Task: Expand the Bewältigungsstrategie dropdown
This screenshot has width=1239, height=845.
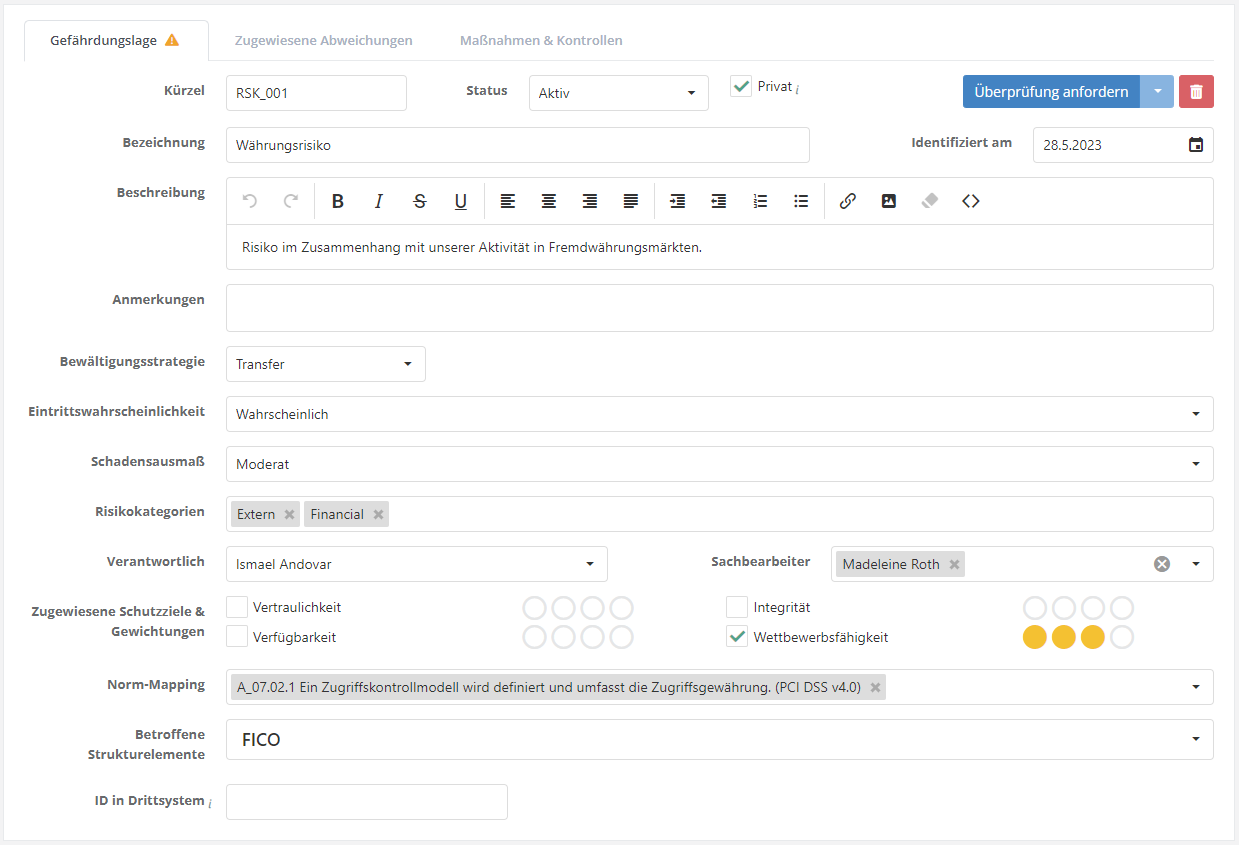Action: (325, 364)
